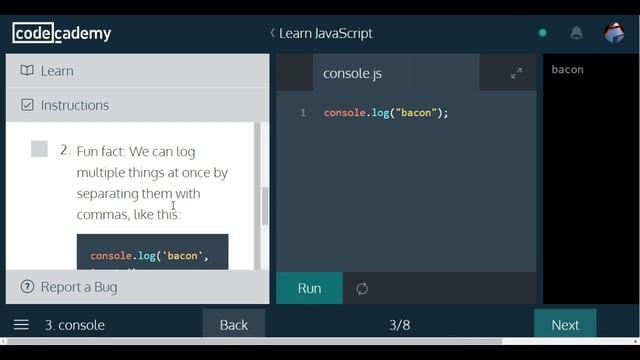Viewport: 640px width, 360px height.
Task: Expand the Learn section
Action: point(138,71)
